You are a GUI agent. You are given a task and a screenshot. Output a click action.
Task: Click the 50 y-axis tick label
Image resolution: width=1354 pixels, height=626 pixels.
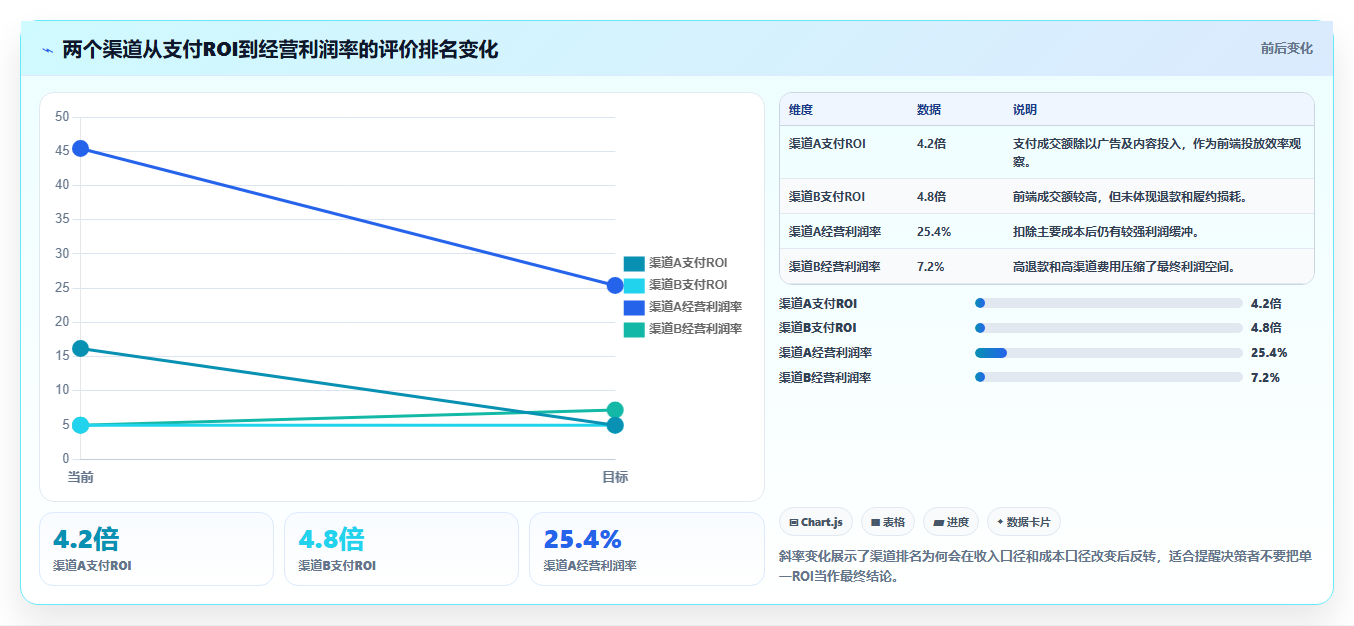[x=62, y=117]
